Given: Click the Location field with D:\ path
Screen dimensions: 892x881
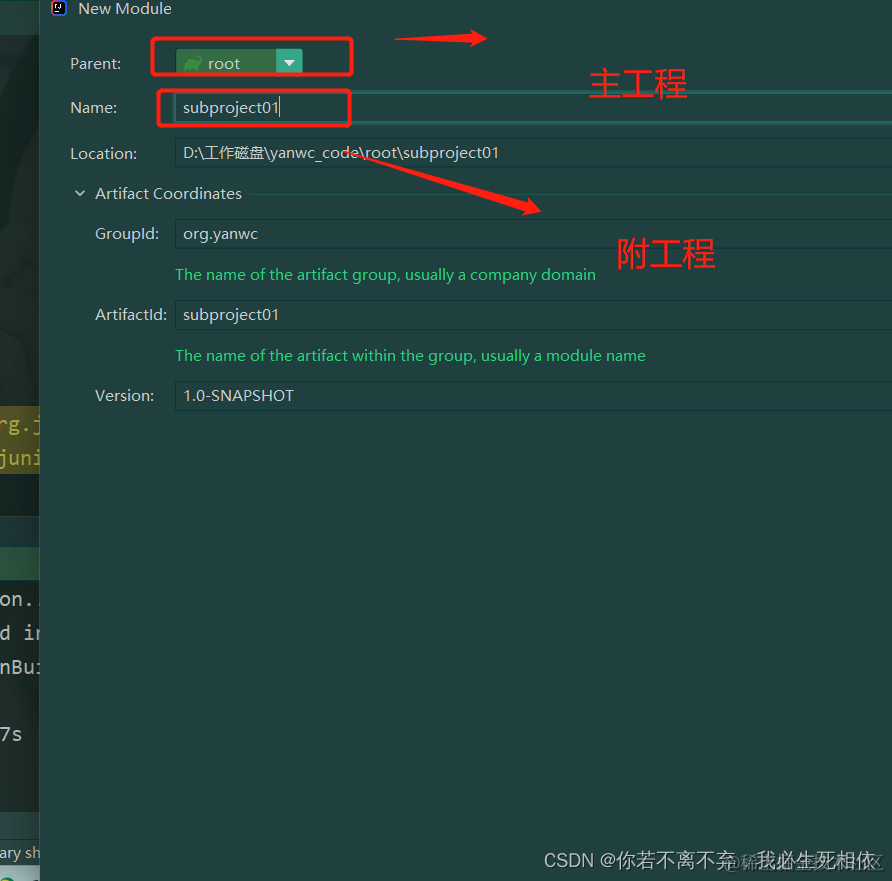Looking at the screenshot, I should coord(533,152).
